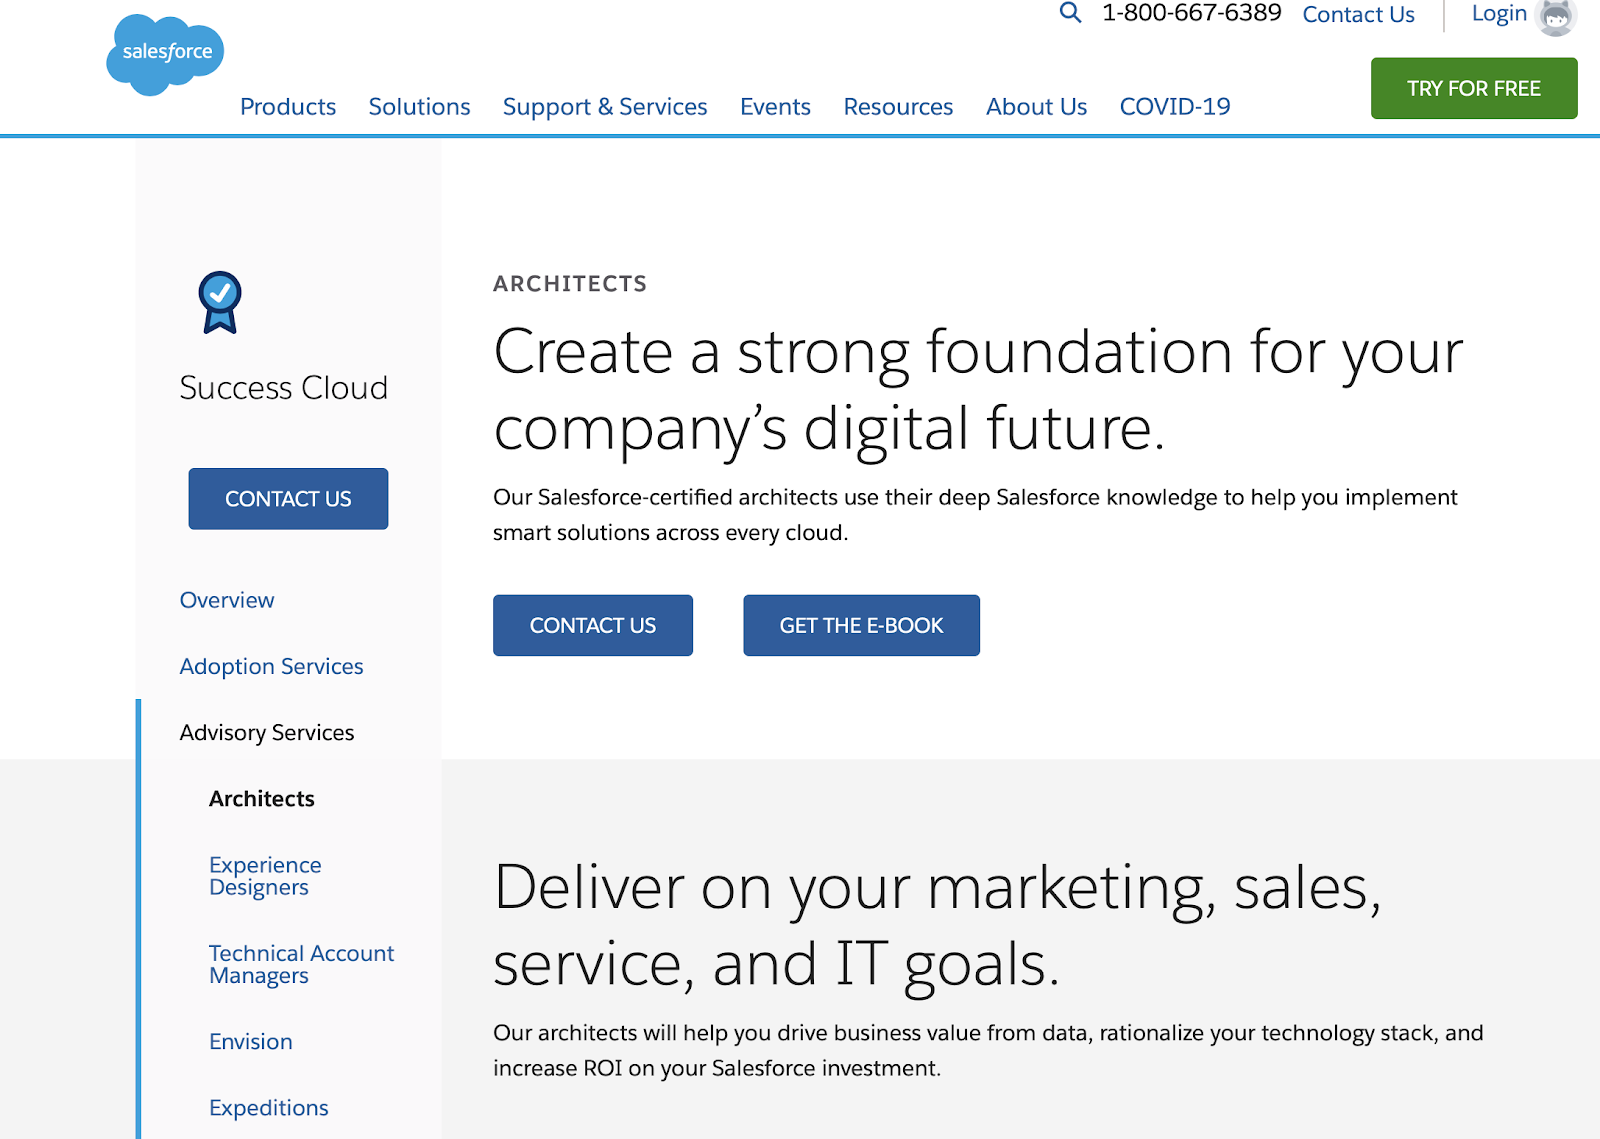Open the About Us menu
Viewport: 1600px width, 1139px height.
(x=1036, y=107)
